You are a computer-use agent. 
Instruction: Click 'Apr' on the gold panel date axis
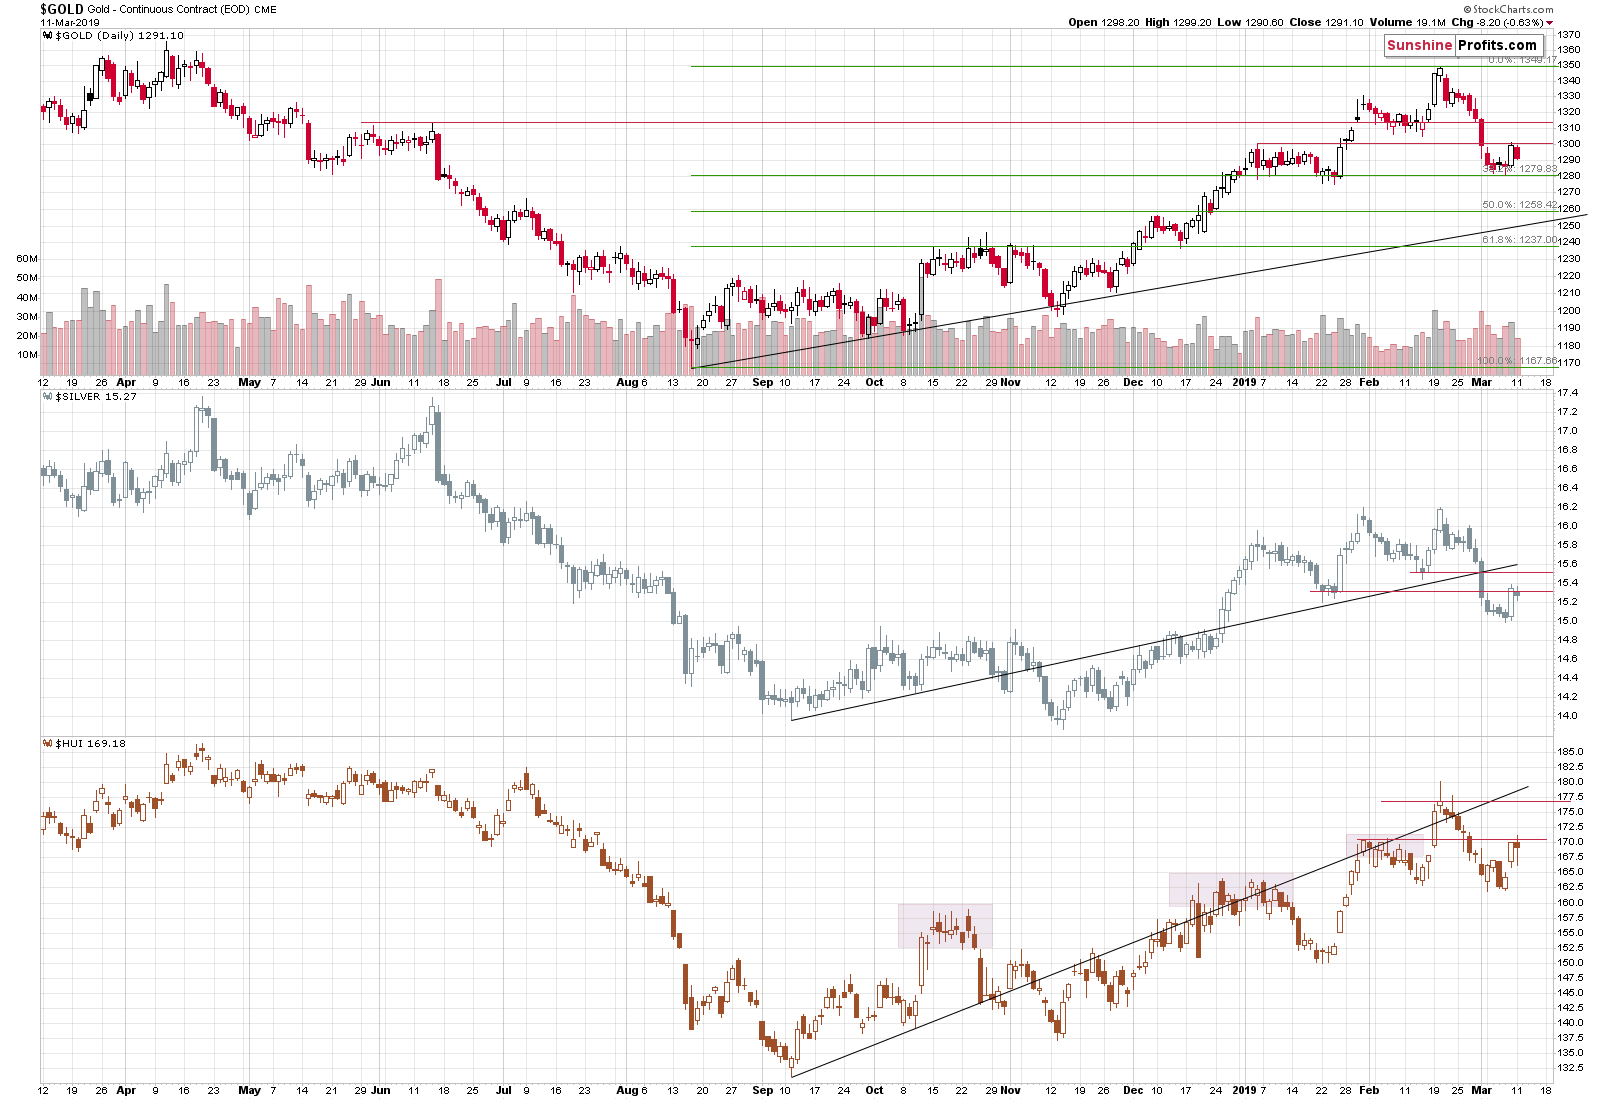tap(126, 382)
